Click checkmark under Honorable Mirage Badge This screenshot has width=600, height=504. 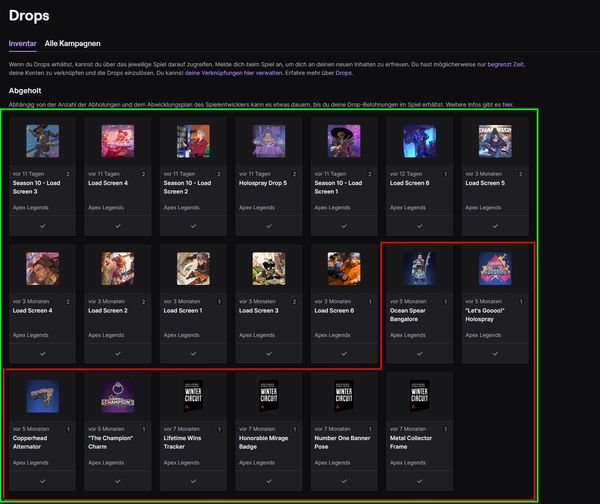click(x=269, y=481)
